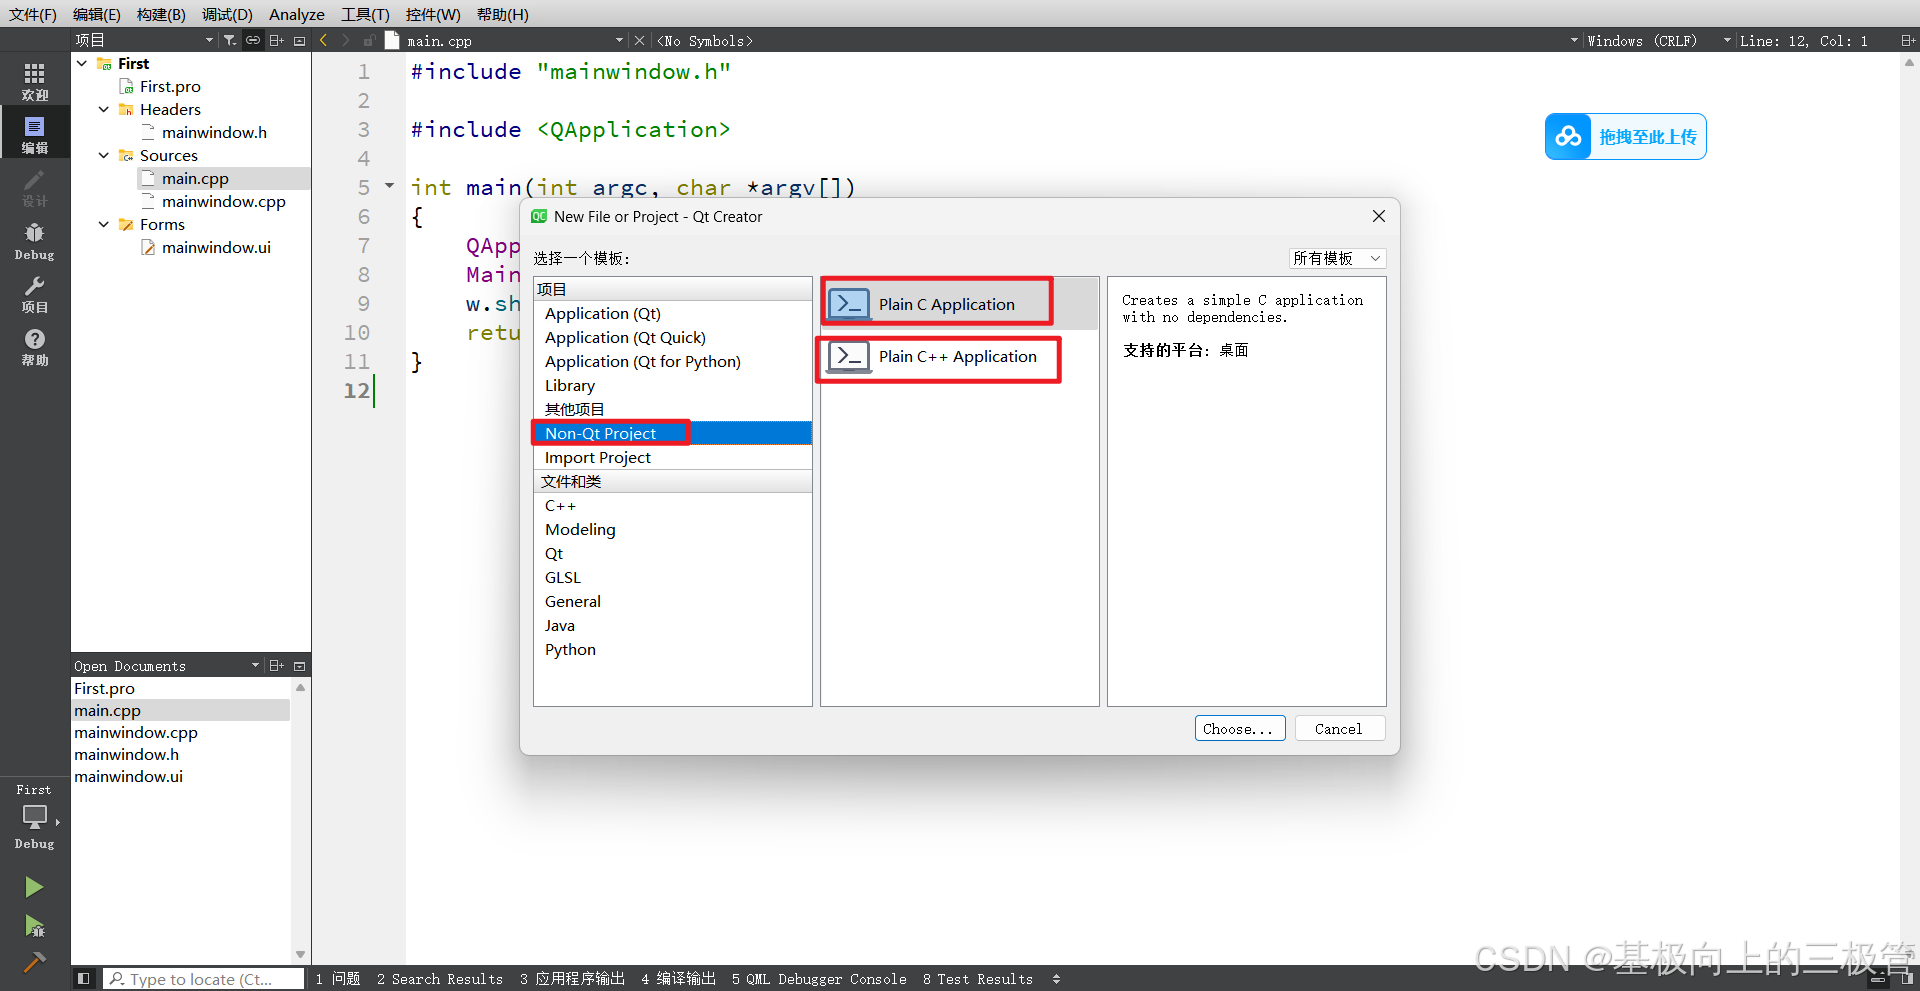This screenshot has height=991, width=1920.
Task: Click the Line: 12, Col: 1 indicator
Action: [1803, 40]
